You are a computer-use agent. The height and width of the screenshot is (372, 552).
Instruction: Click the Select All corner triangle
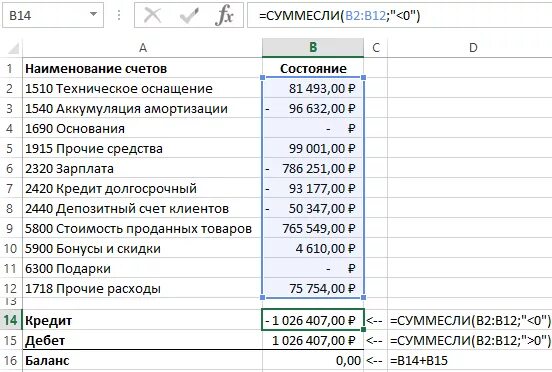click(x=13, y=48)
